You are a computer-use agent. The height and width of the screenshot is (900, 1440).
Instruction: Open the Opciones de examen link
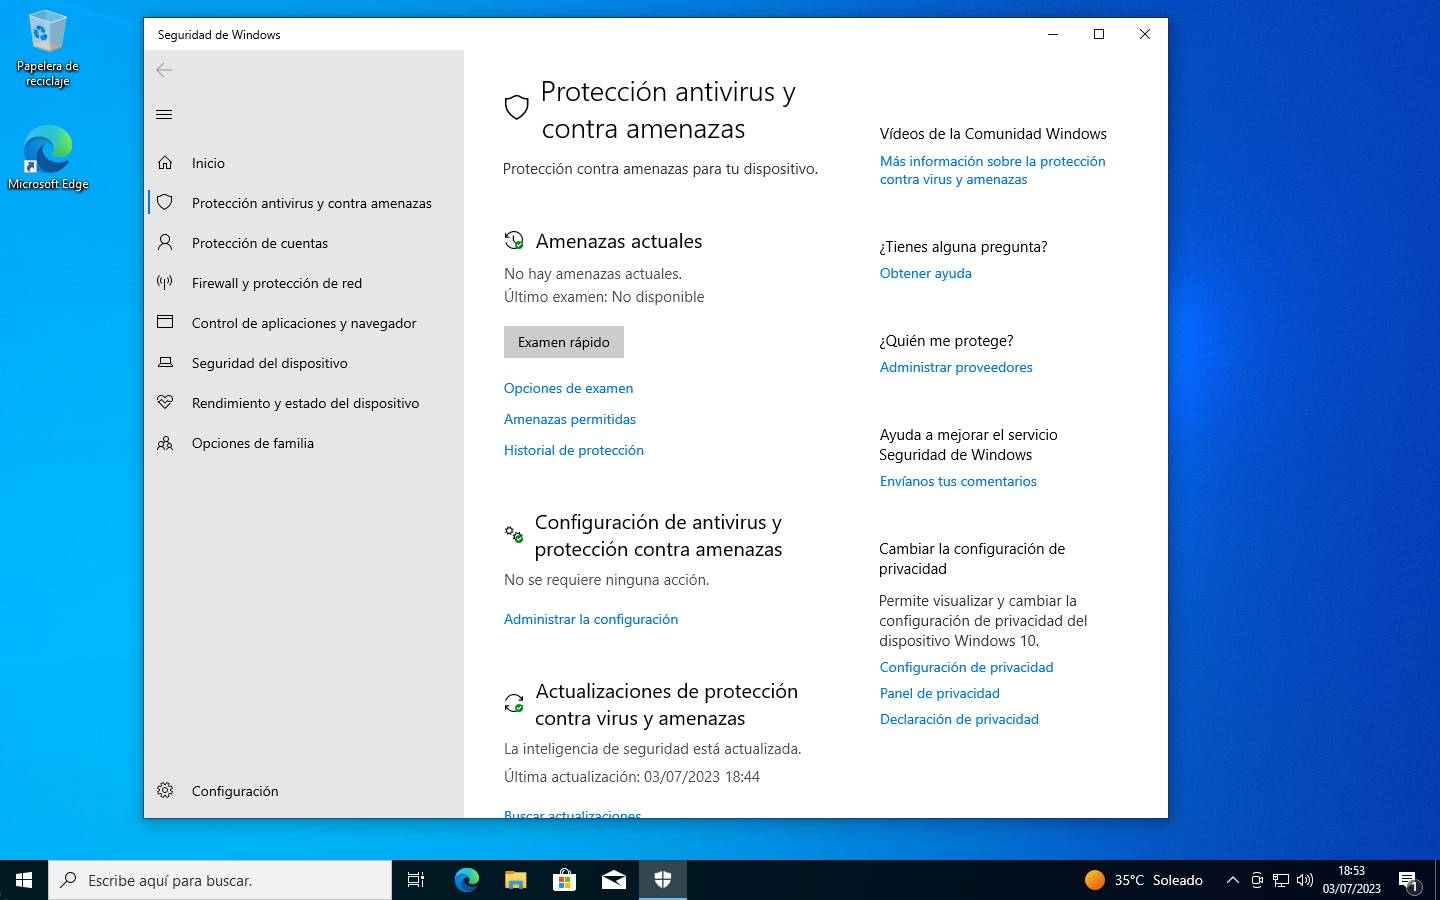(568, 388)
